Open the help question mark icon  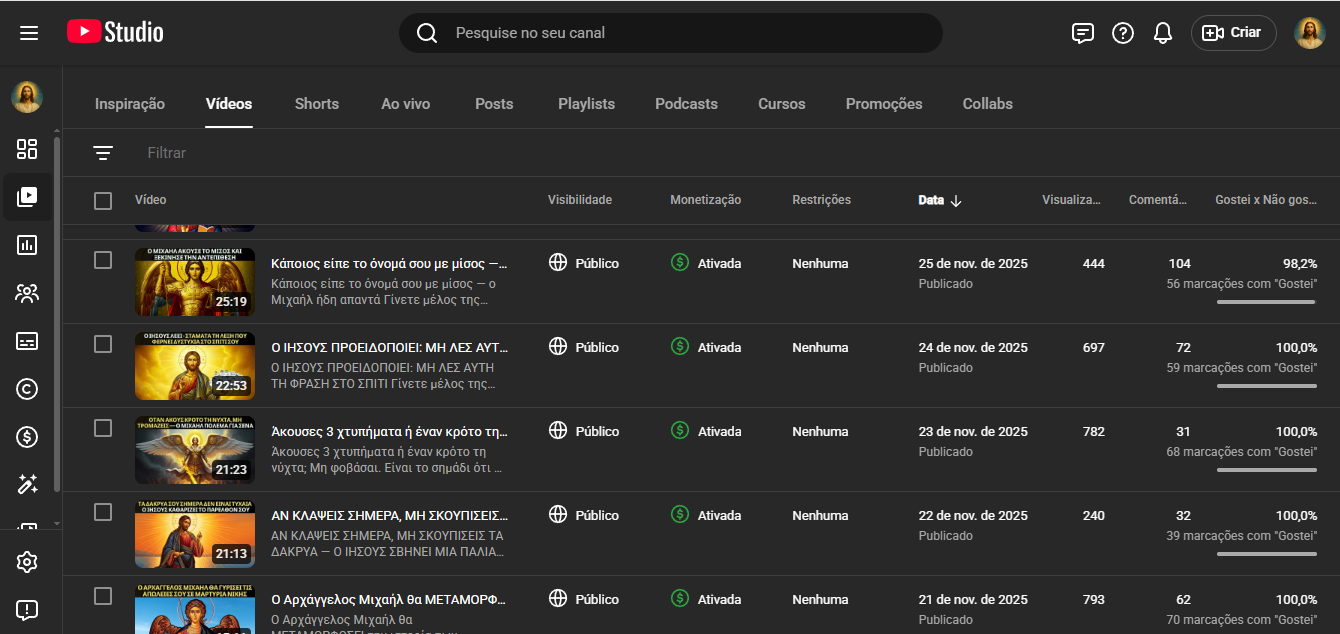[1123, 33]
